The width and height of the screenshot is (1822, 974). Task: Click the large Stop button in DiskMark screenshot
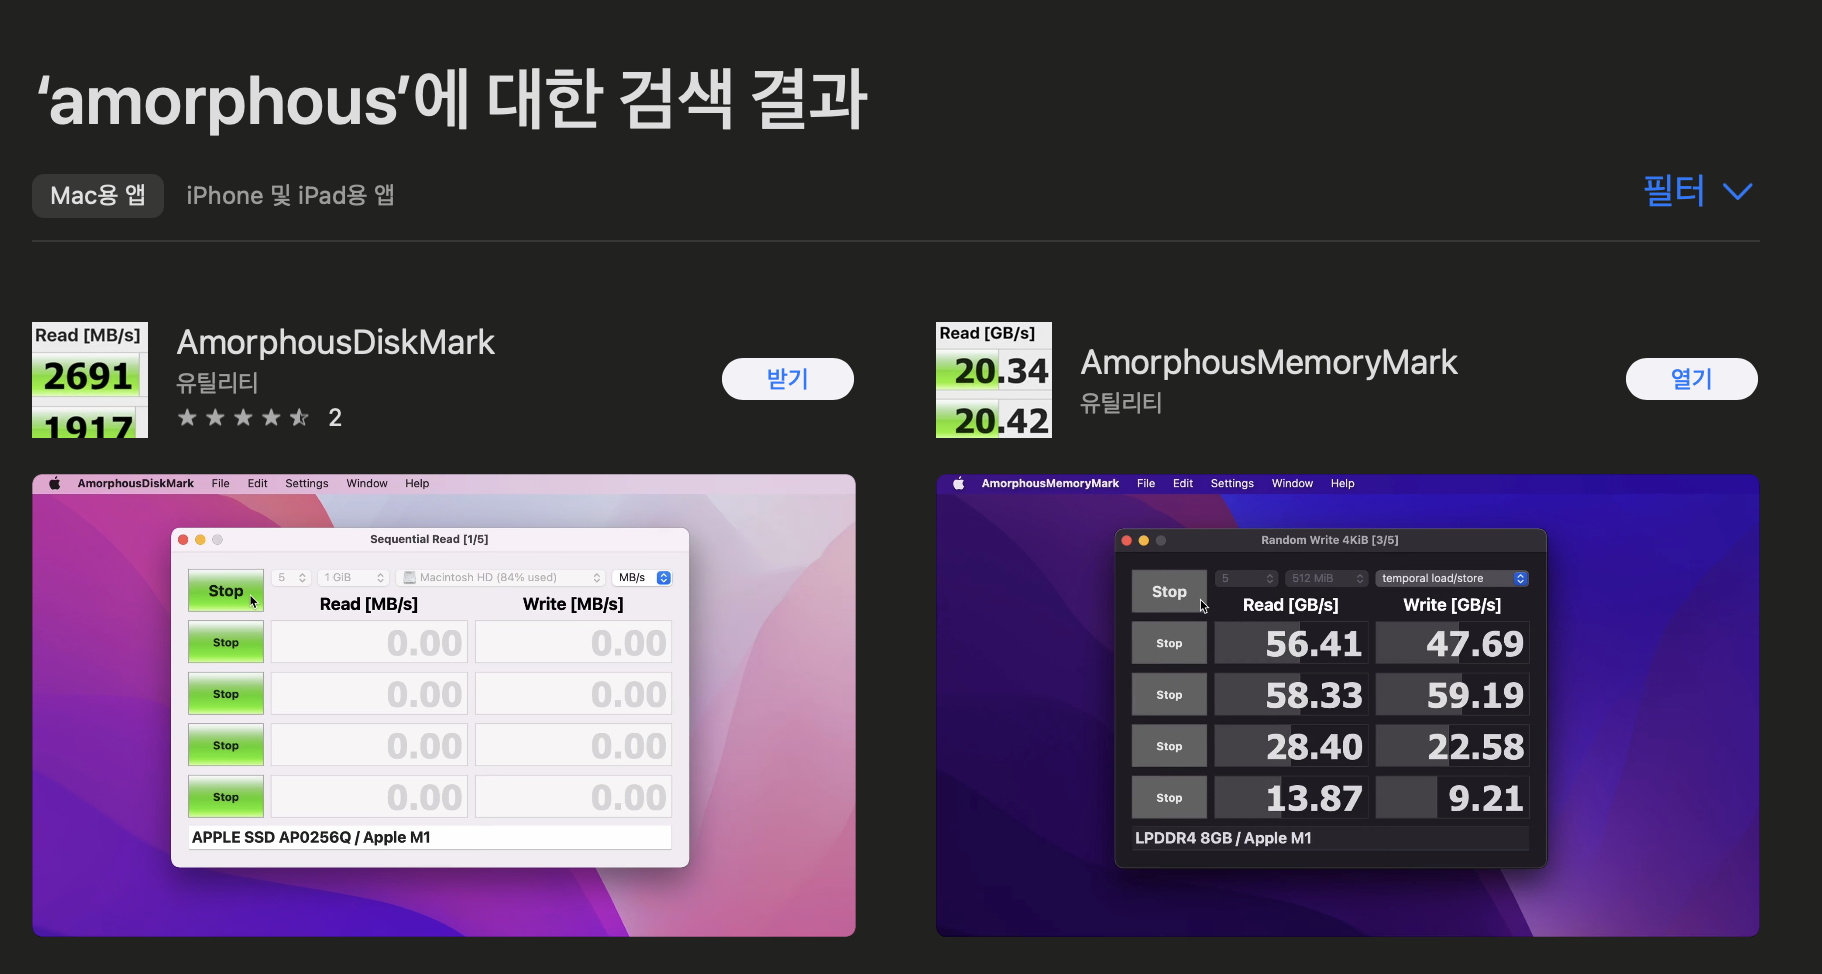[x=226, y=591]
